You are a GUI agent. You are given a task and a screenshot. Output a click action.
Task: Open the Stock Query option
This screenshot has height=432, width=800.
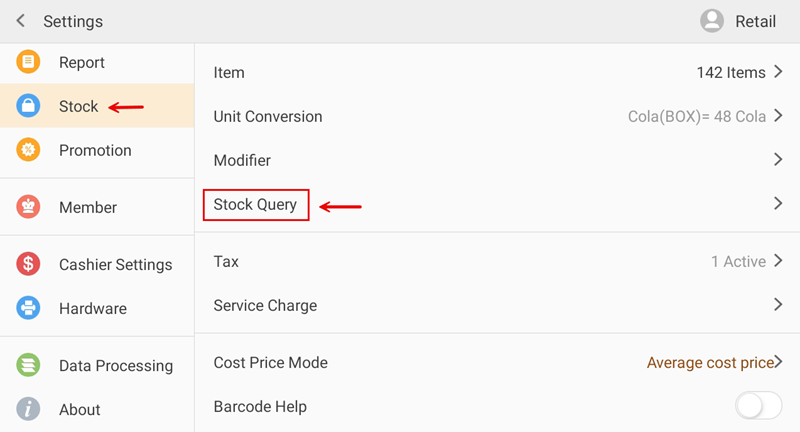[x=256, y=205]
